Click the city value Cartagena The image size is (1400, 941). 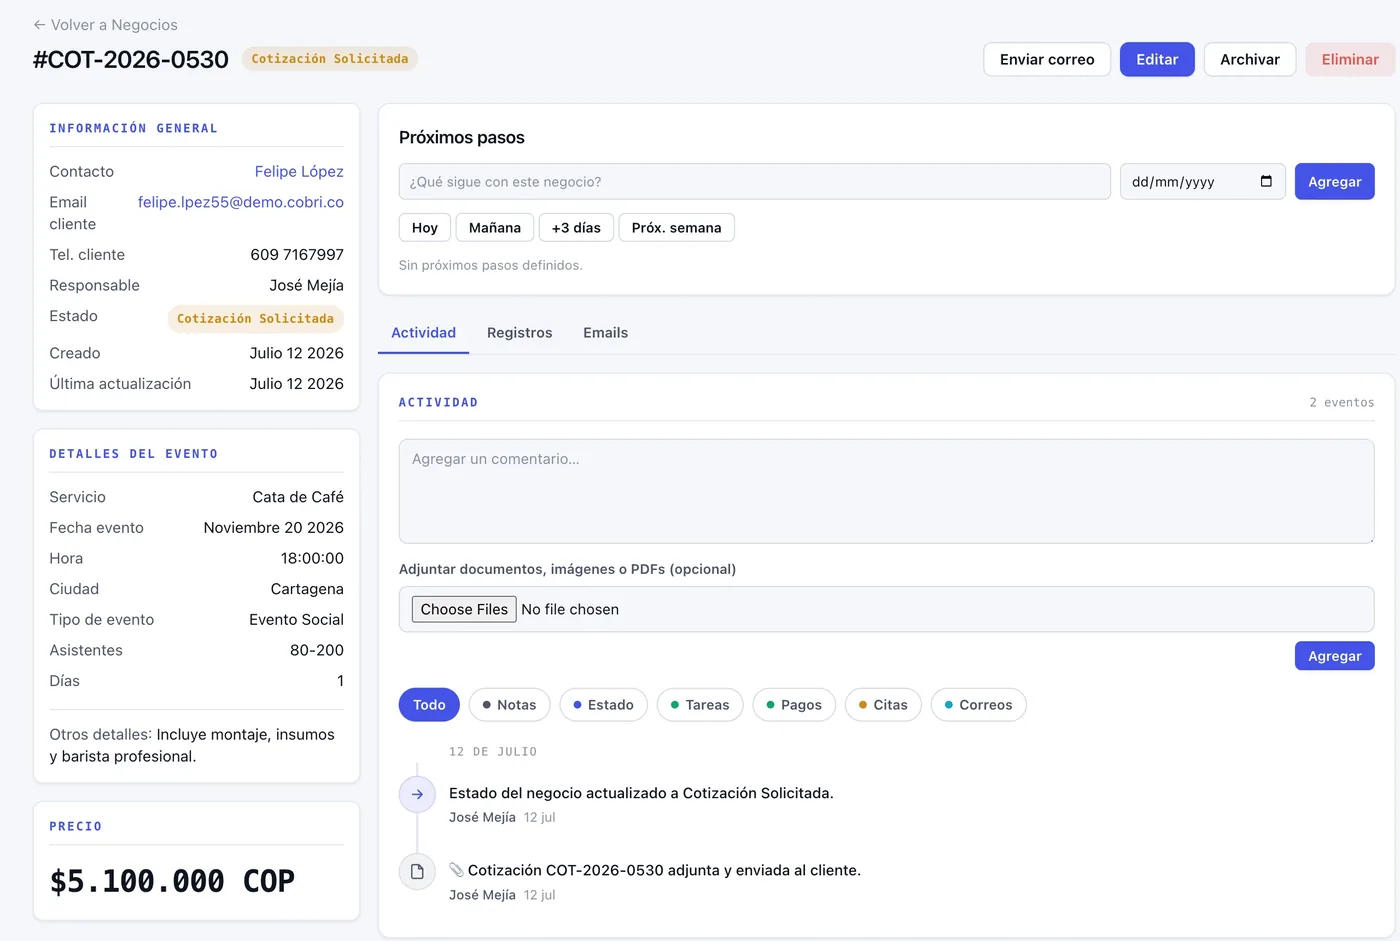coord(307,589)
